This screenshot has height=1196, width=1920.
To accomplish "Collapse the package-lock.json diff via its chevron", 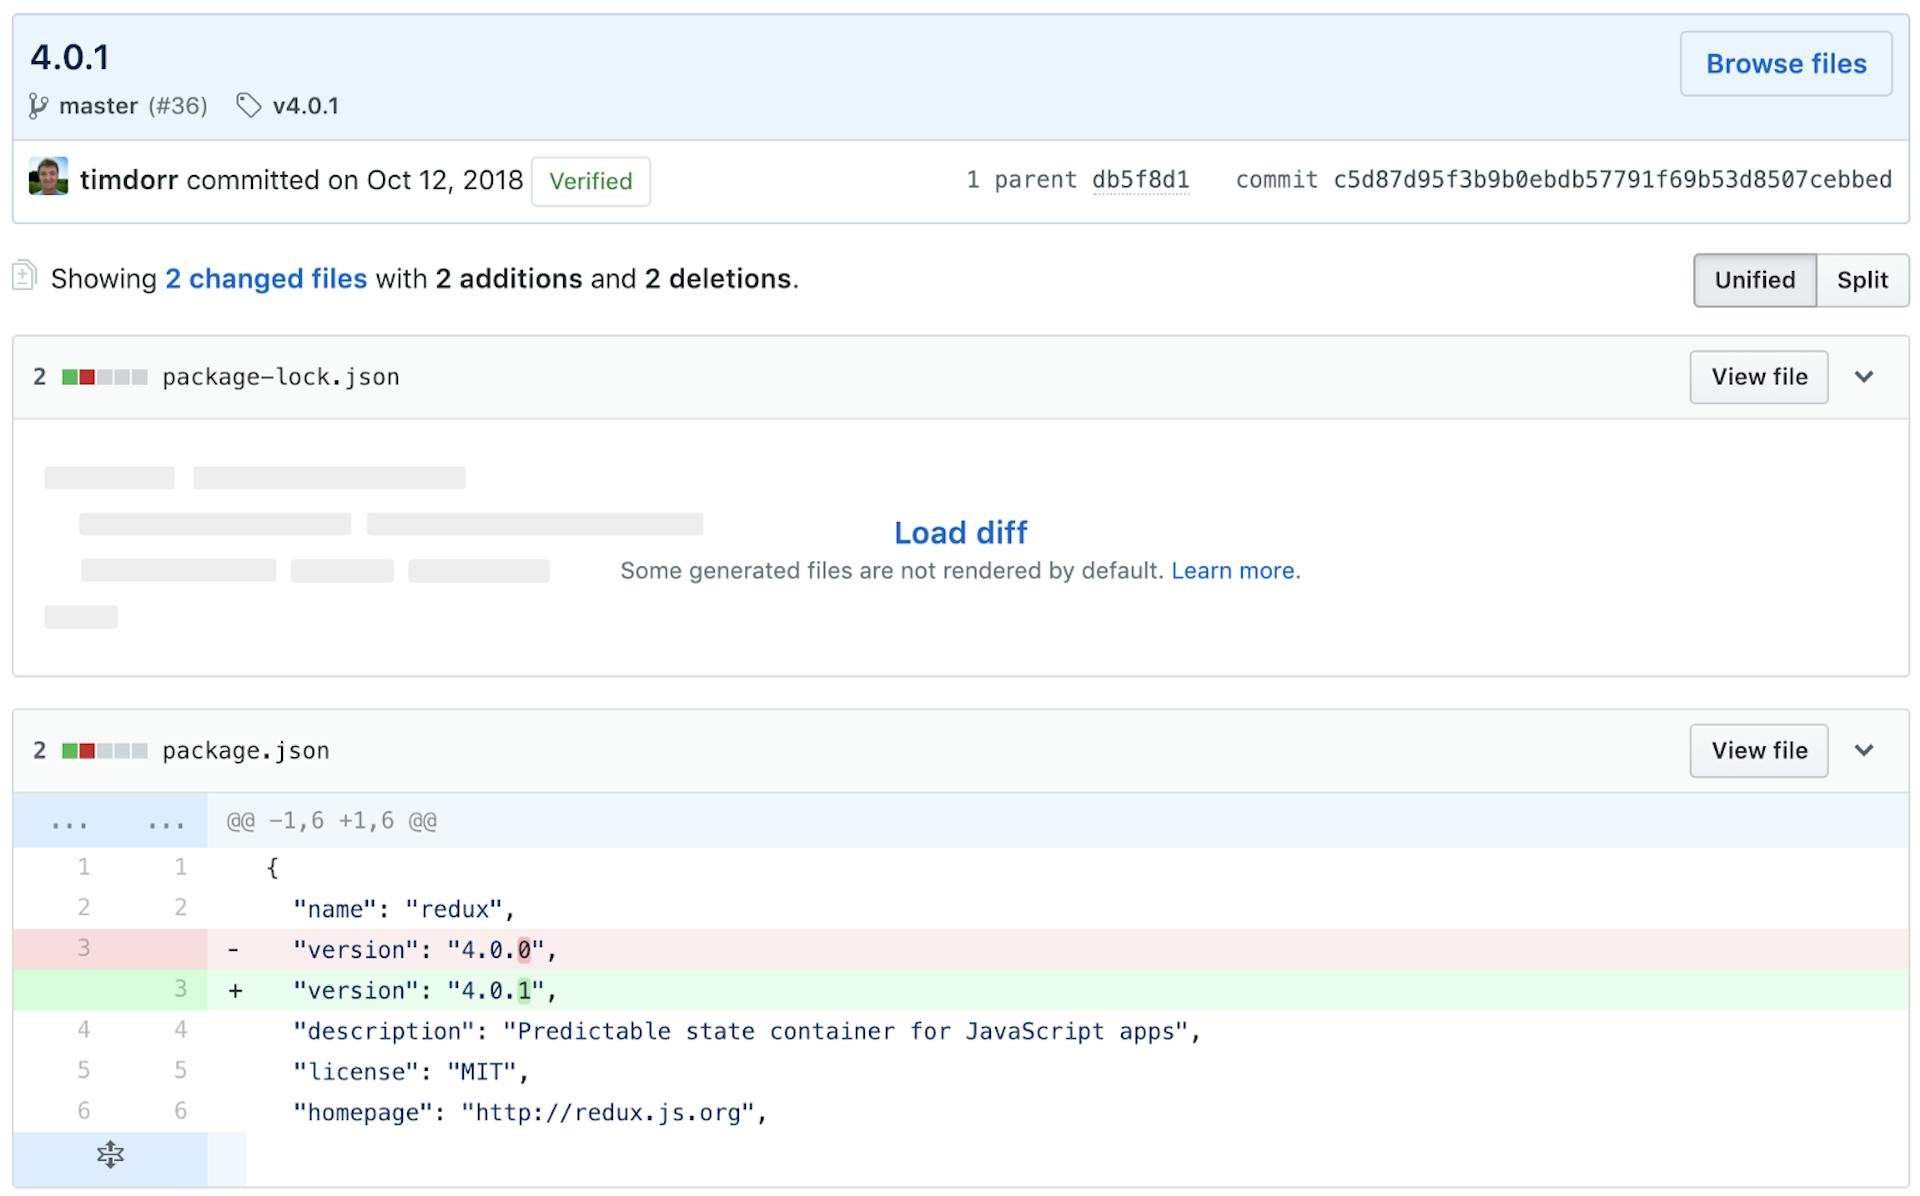I will pyautogui.click(x=1865, y=377).
